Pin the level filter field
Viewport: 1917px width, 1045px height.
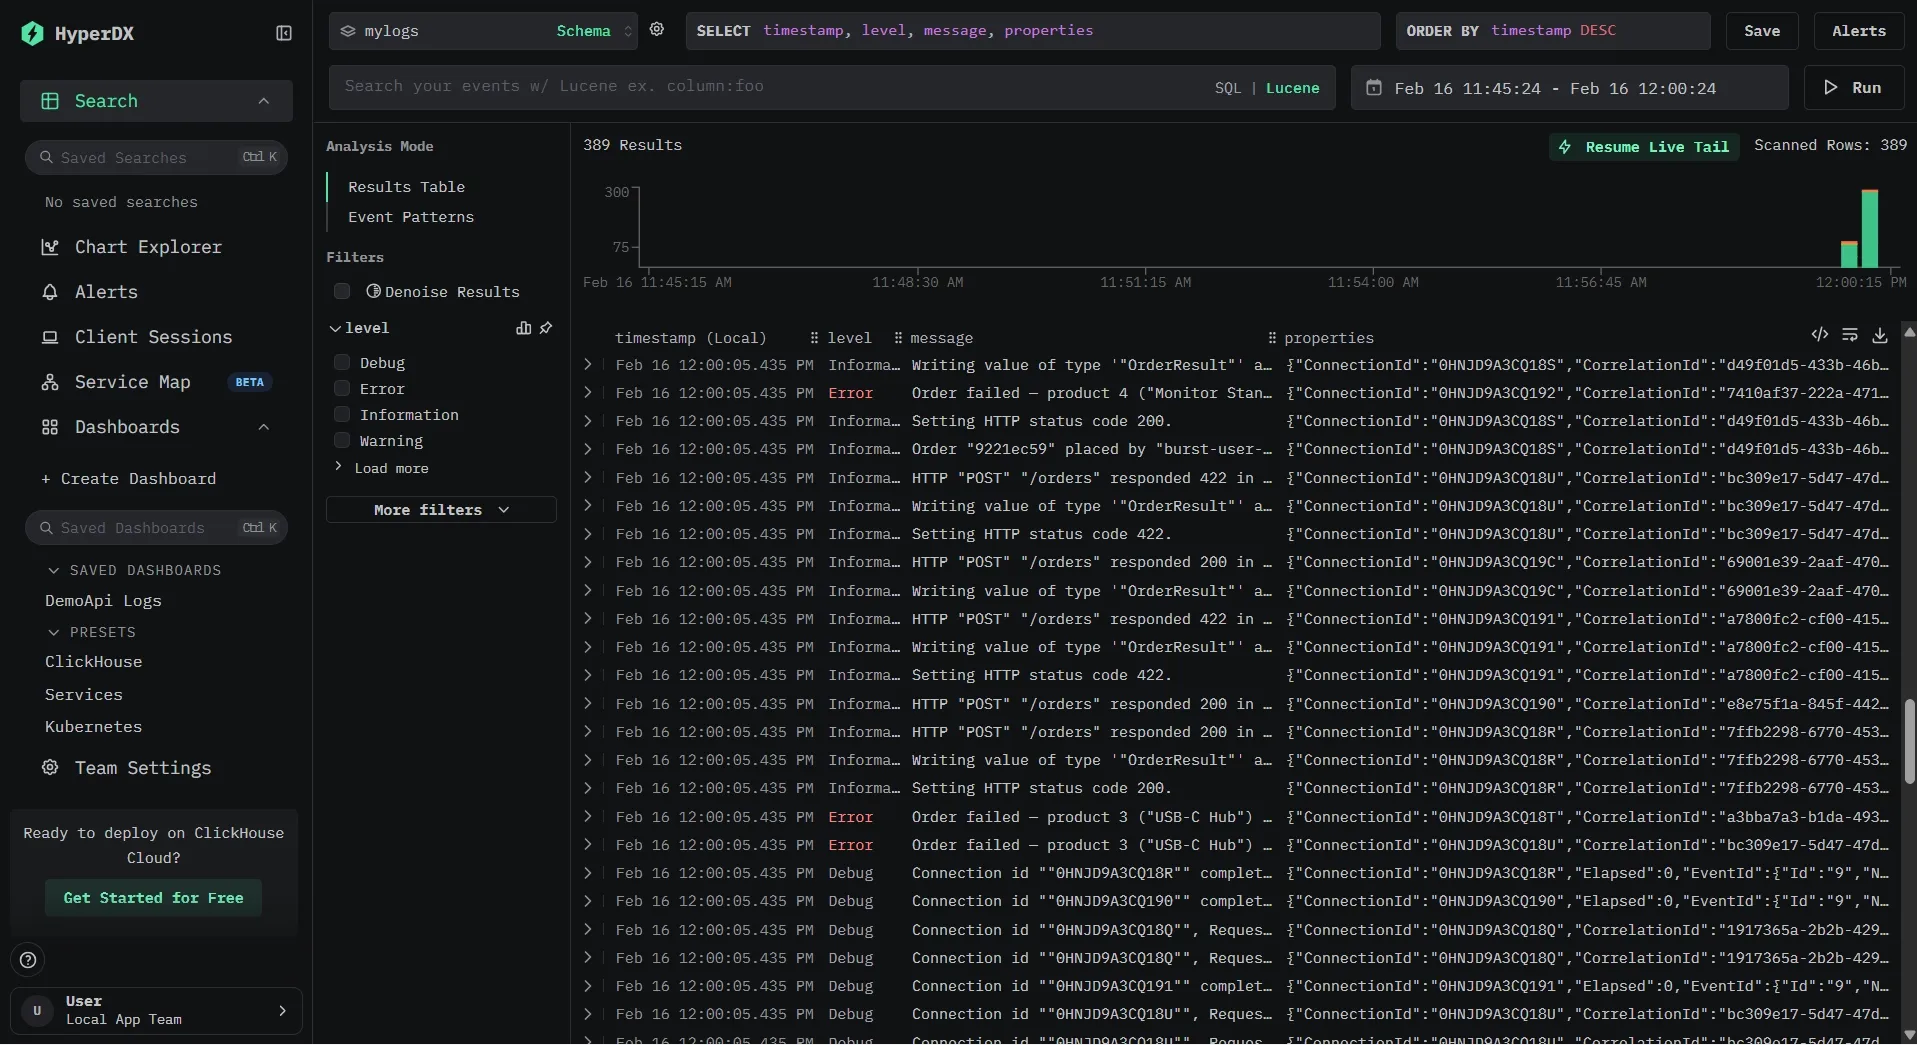546,328
